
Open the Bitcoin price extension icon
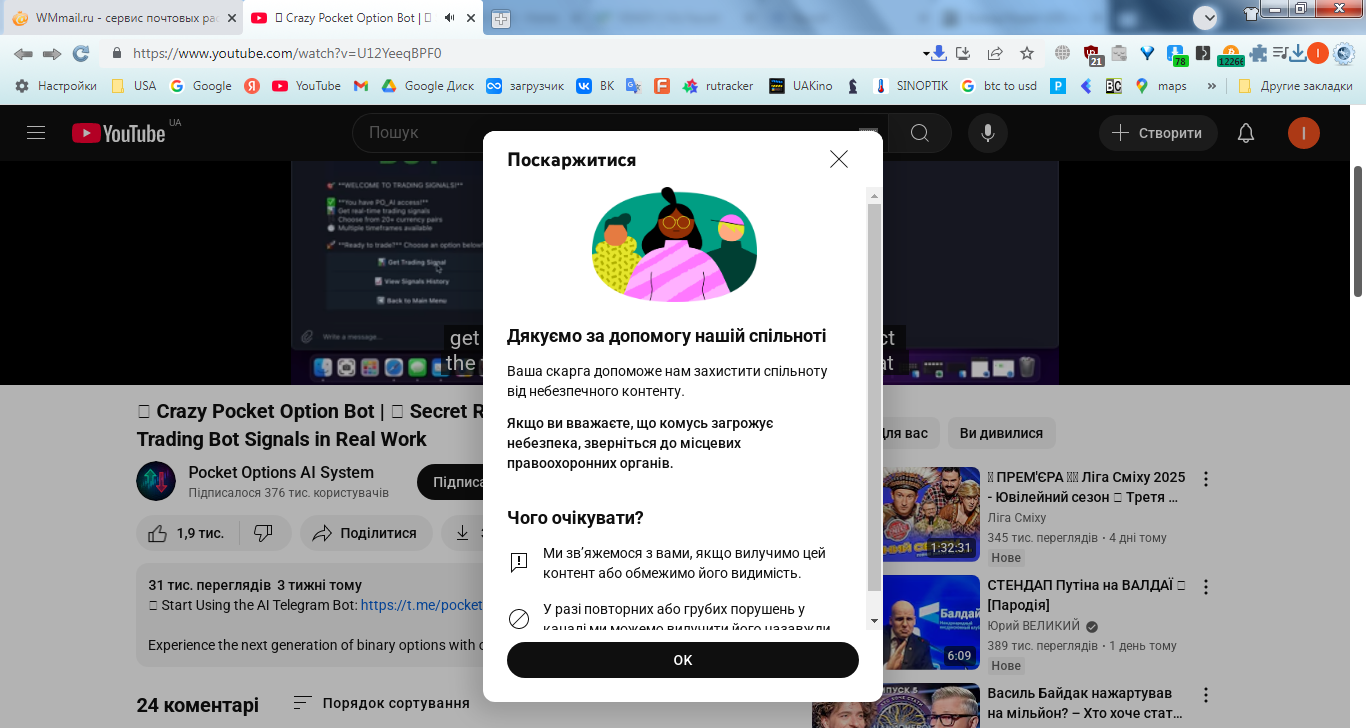(1230, 55)
